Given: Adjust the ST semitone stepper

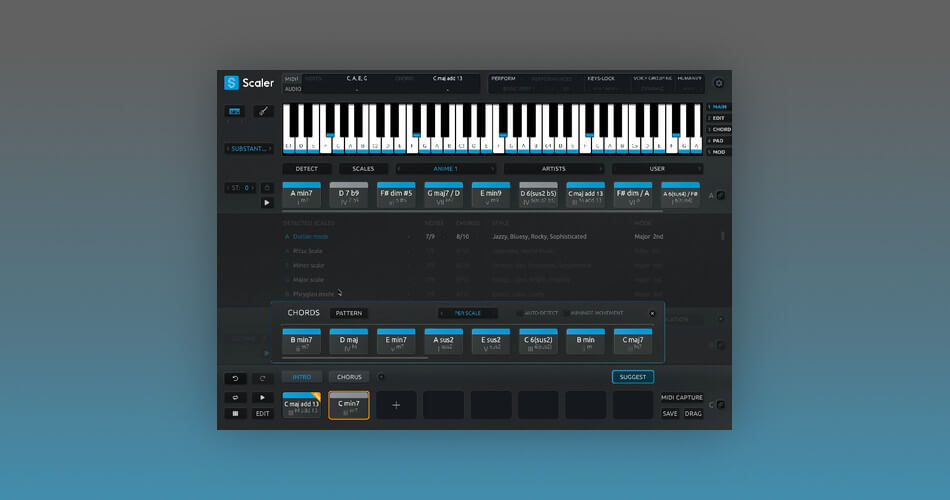Looking at the screenshot, I should [x=241, y=188].
